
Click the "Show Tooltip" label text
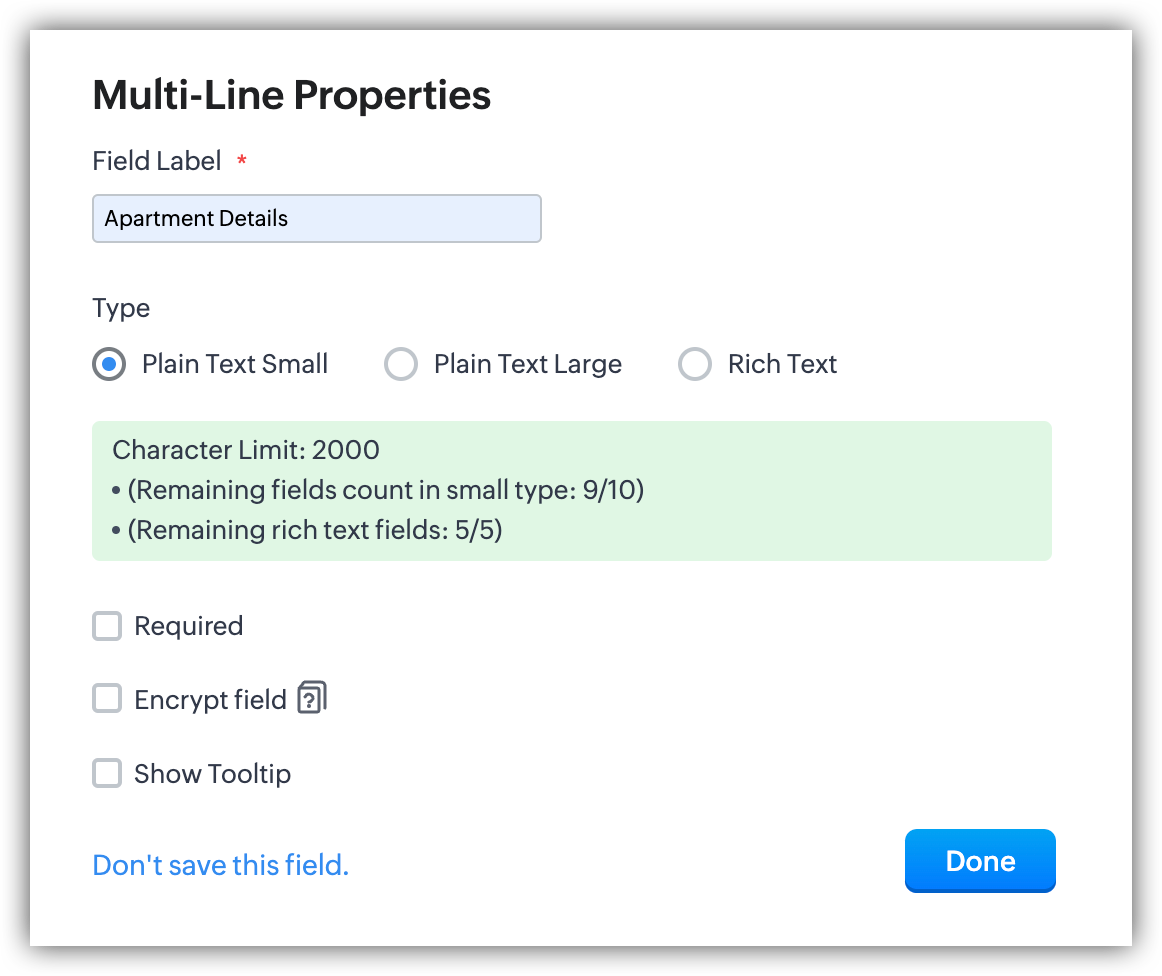point(212,773)
